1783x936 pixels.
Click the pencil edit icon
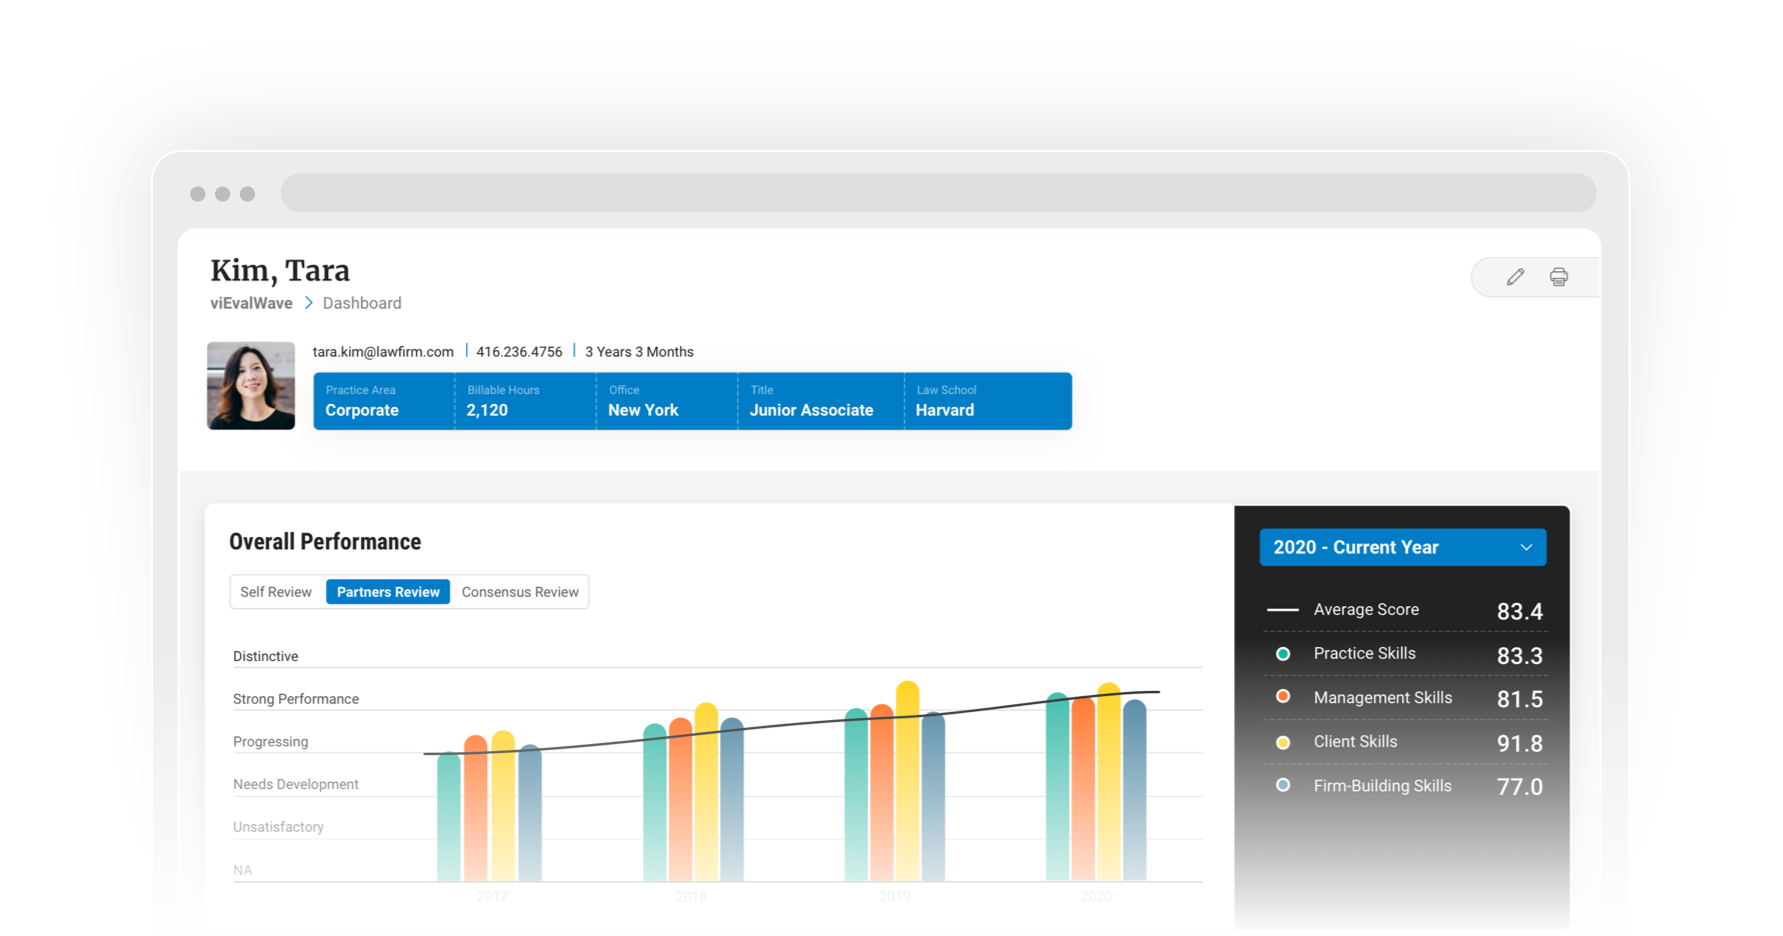tap(1514, 277)
